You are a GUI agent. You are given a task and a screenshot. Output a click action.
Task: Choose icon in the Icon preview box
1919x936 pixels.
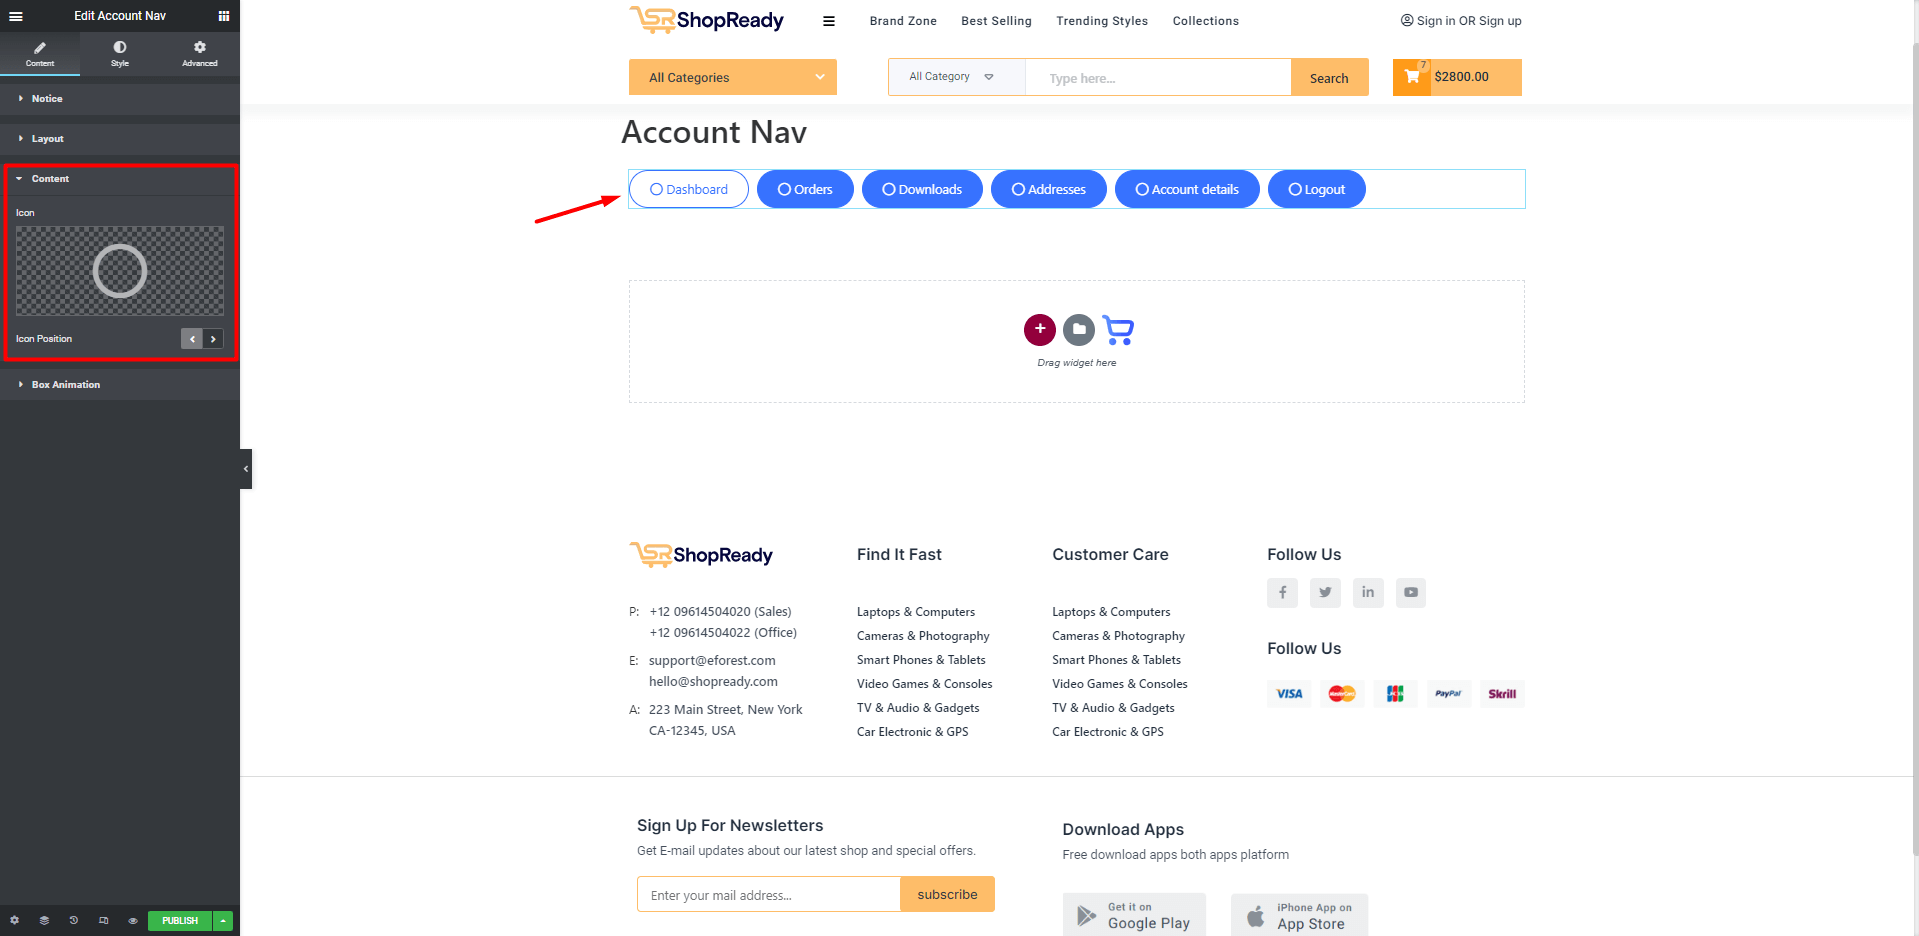click(120, 271)
